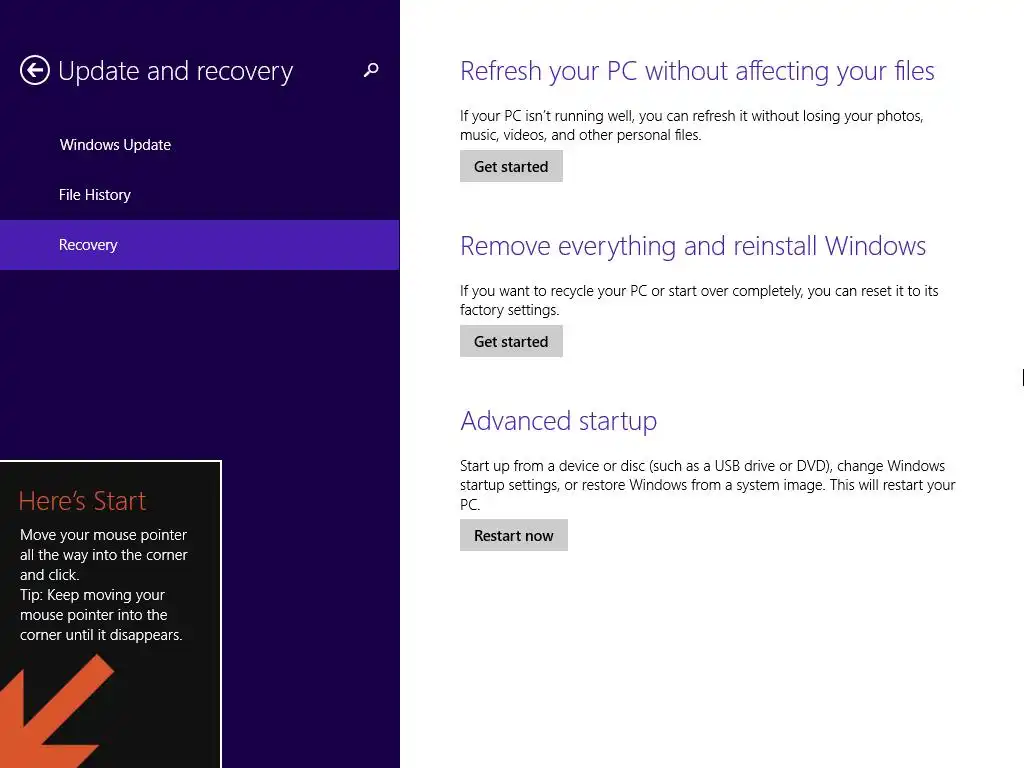Click Get started under Remove everything

pos(511,342)
